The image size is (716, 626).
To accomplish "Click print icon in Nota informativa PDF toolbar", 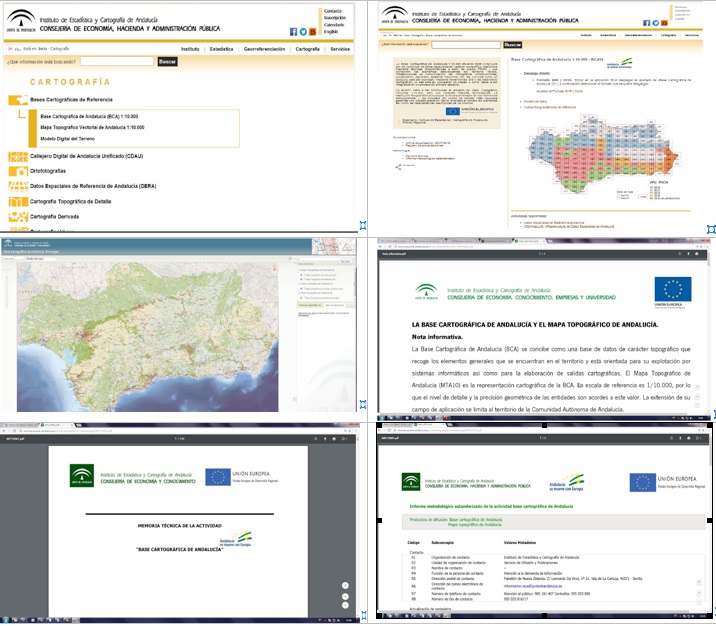I will [697, 253].
